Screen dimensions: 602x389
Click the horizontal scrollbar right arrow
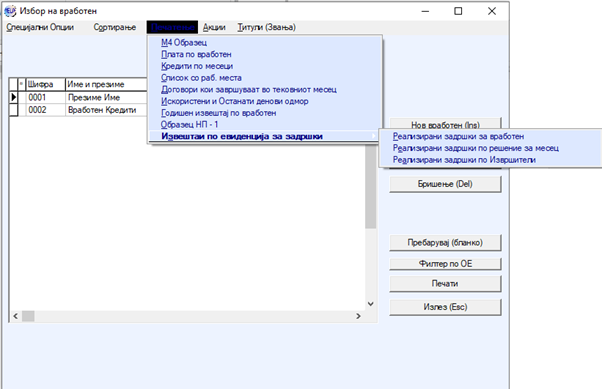click(x=358, y=316)
